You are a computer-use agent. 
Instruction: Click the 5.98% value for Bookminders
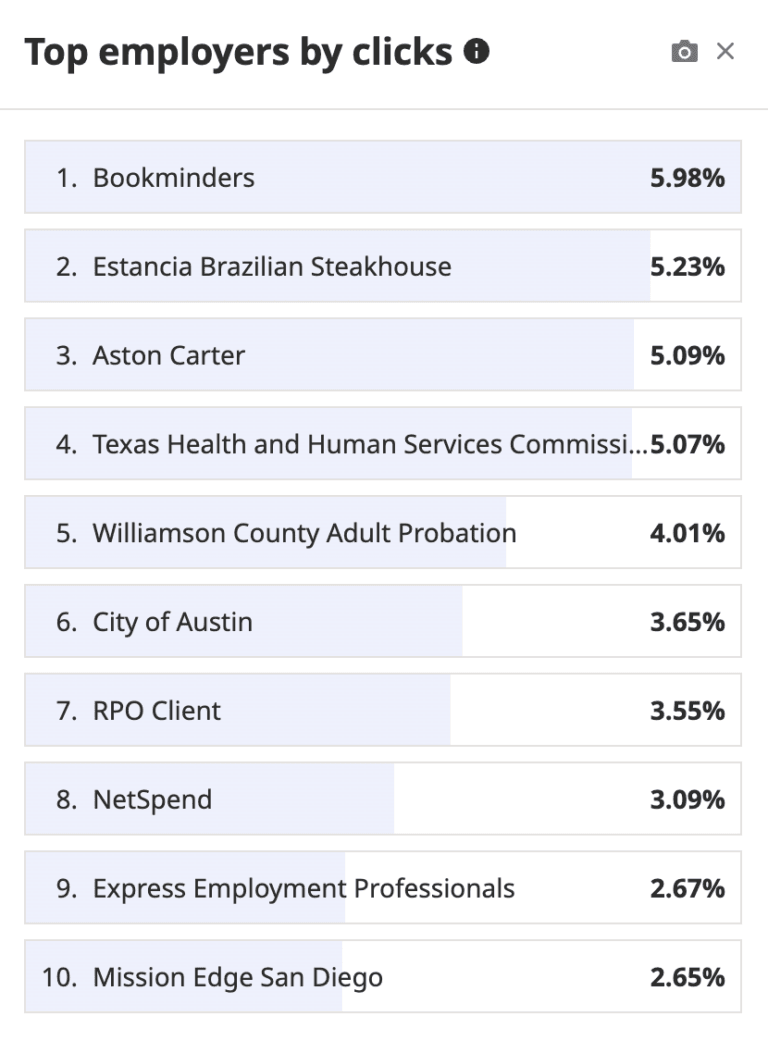pos(687,178)
